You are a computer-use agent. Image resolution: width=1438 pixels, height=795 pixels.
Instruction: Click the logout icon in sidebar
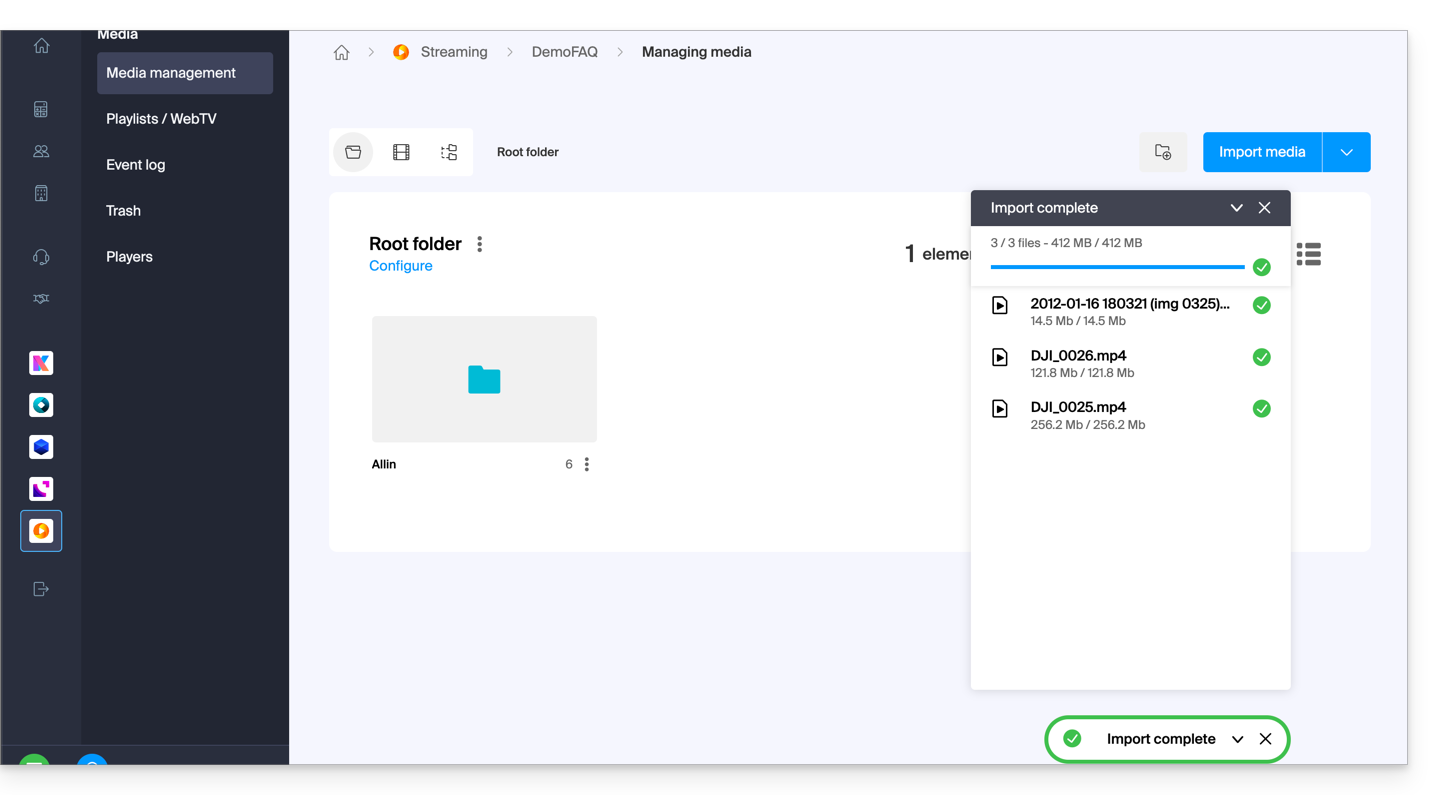(x=41, y=589)
